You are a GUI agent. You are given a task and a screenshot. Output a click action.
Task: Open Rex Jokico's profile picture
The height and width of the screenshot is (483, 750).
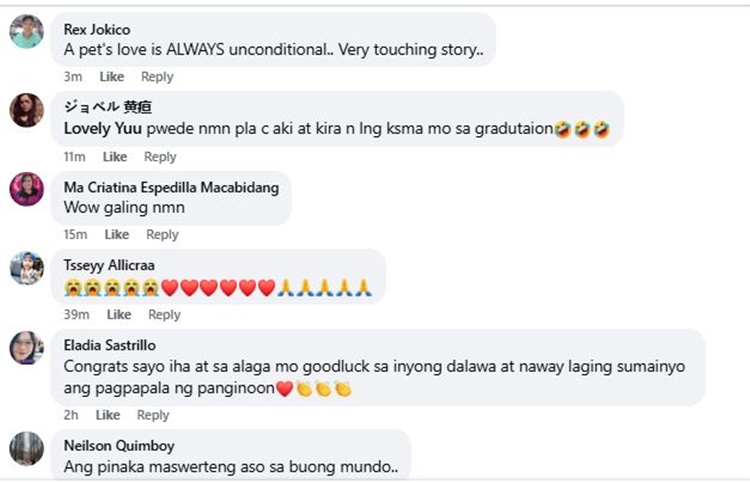pos(26,32)
